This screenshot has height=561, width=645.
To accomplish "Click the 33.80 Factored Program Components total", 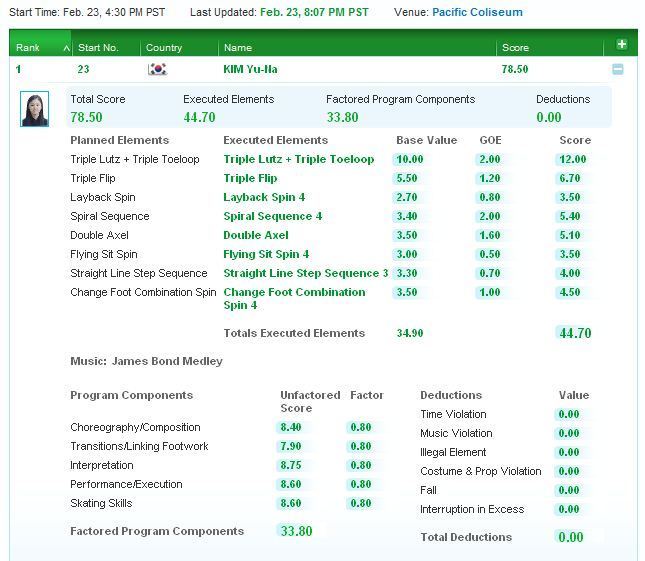I will pos(296,531).
